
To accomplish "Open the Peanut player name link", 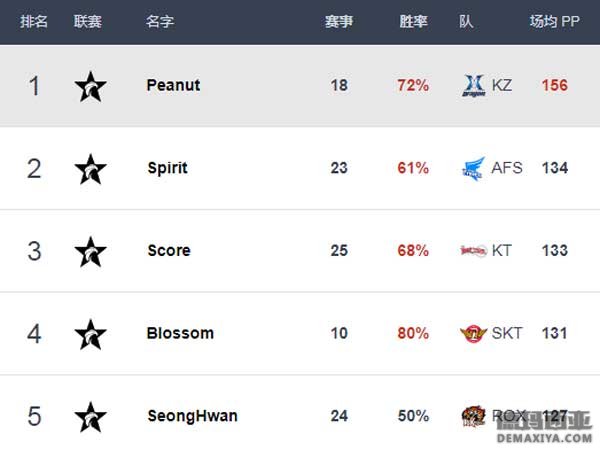I will click(173, 85).
